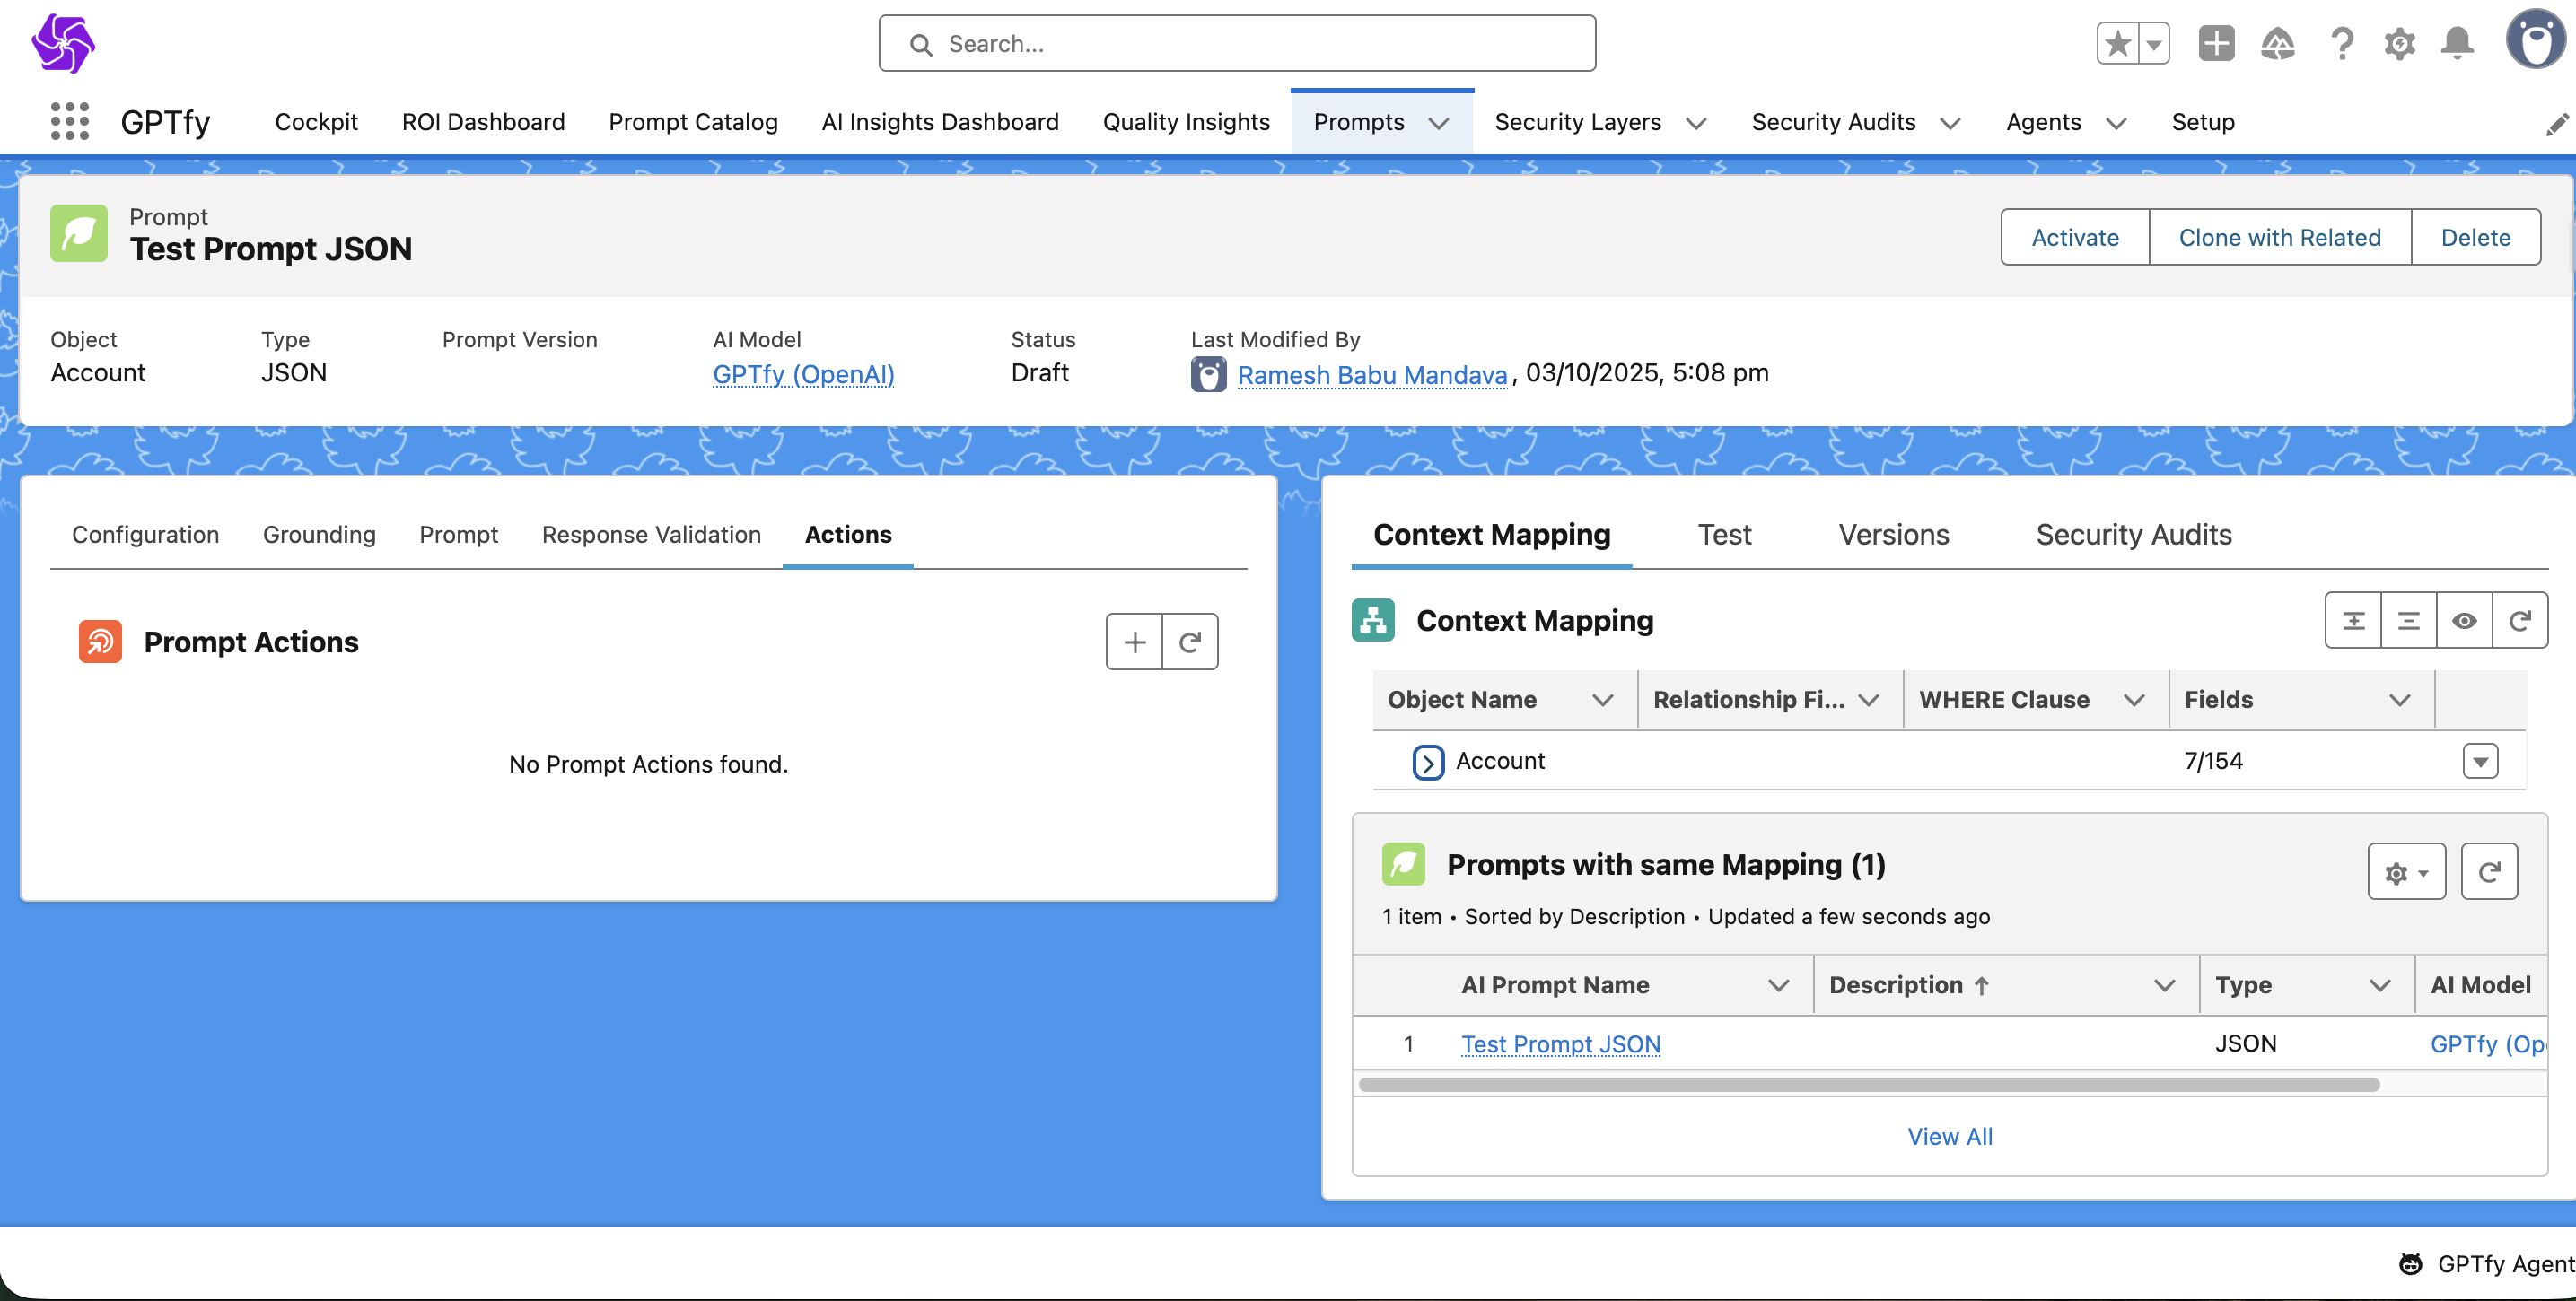Viewport: 2576px width, 1301px height.
Task: Add a new Prompt Action with plus icon
Action: coord(1134,642)
